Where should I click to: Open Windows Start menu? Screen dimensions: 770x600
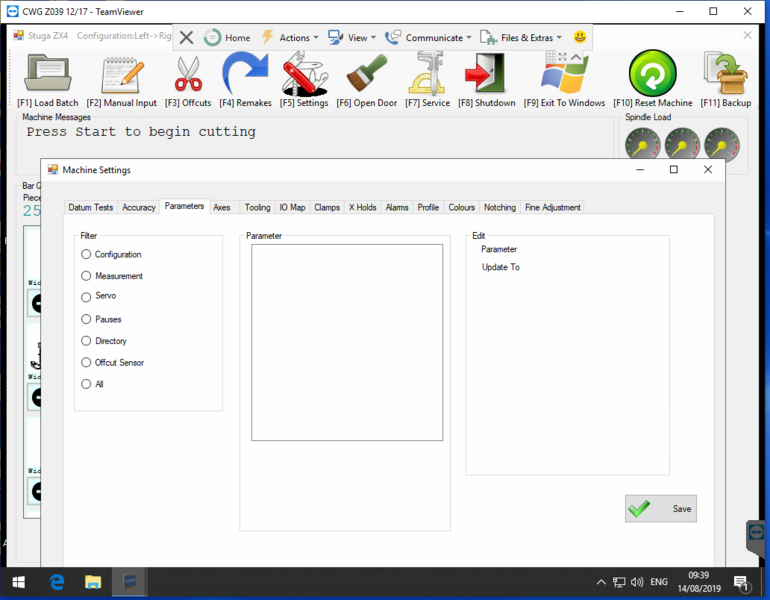[x=19, y=582]
